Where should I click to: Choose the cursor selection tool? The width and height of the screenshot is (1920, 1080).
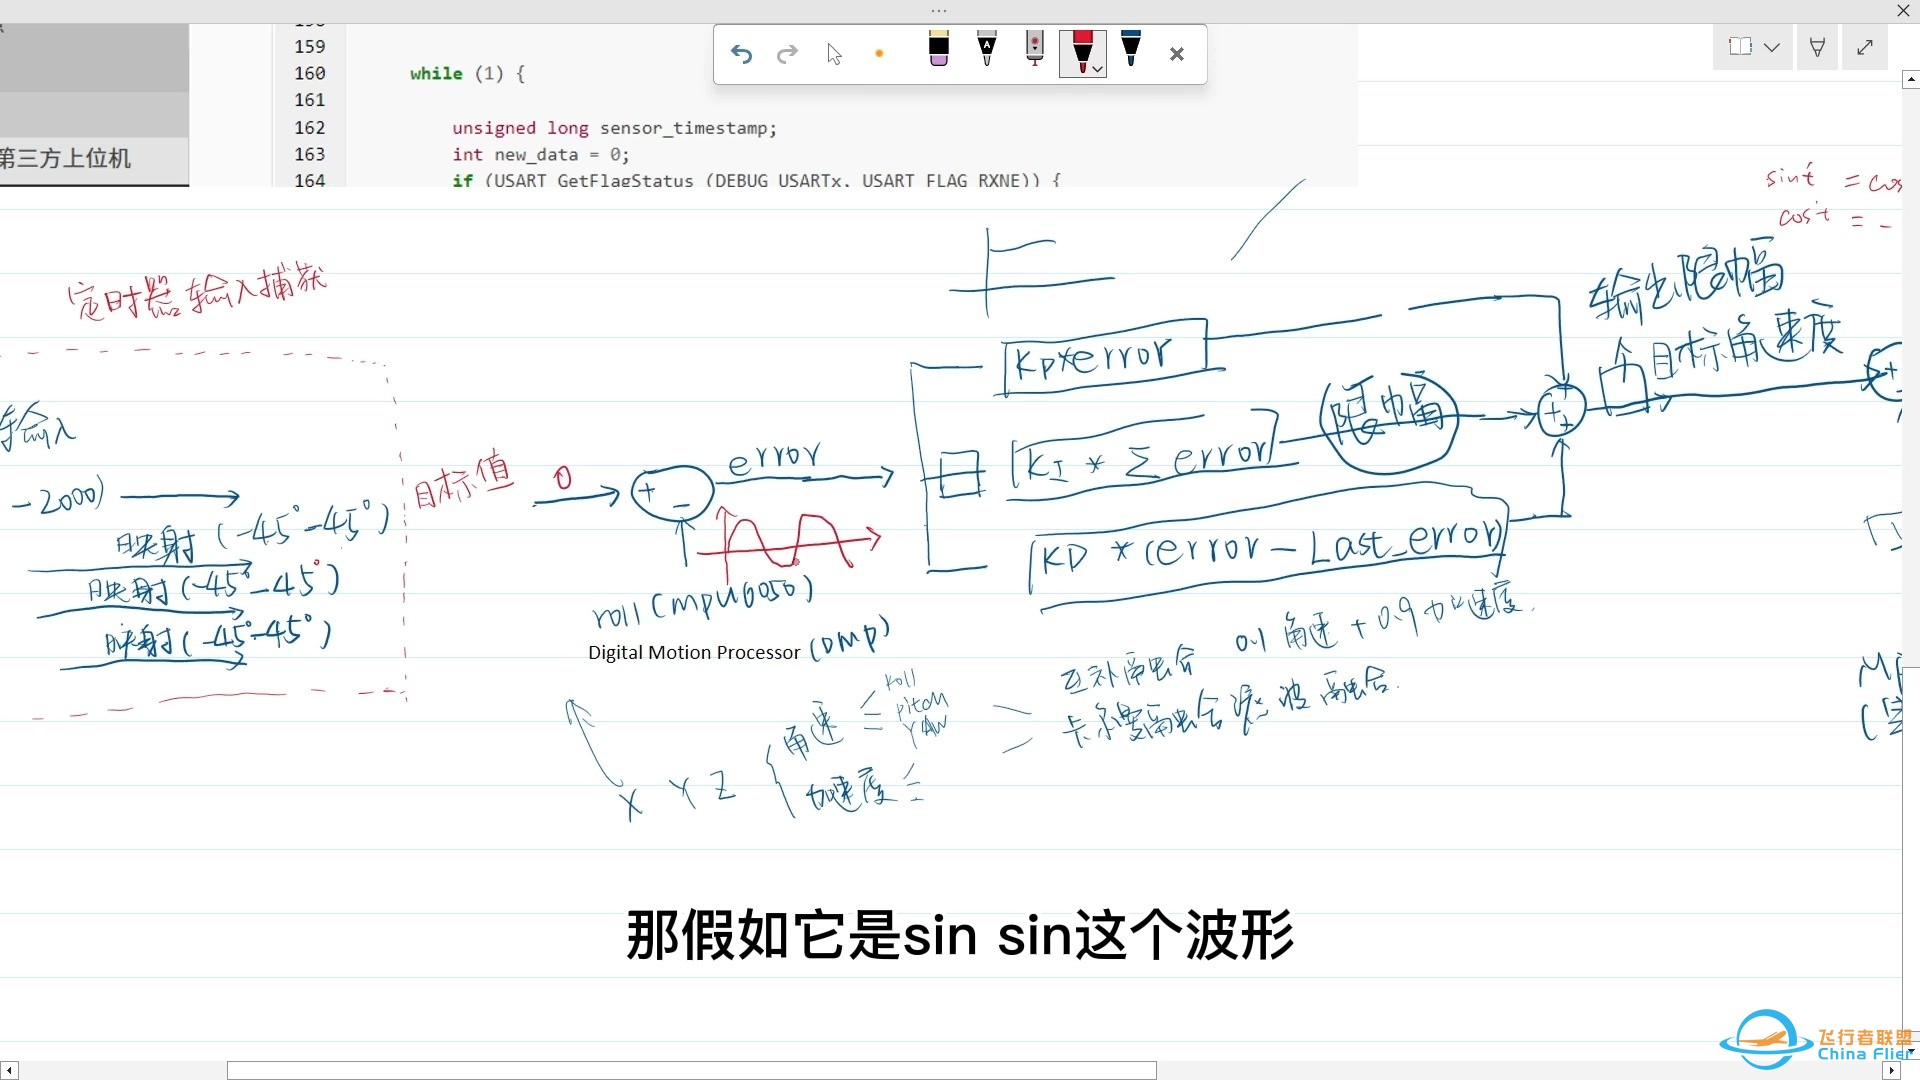[835, 54]
